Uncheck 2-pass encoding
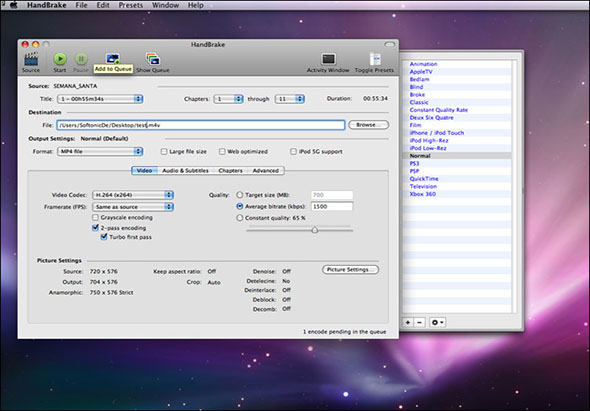Image resolution: width=590 pixels, height=411 pixels. pyautogui.click(x=95, y=228)
